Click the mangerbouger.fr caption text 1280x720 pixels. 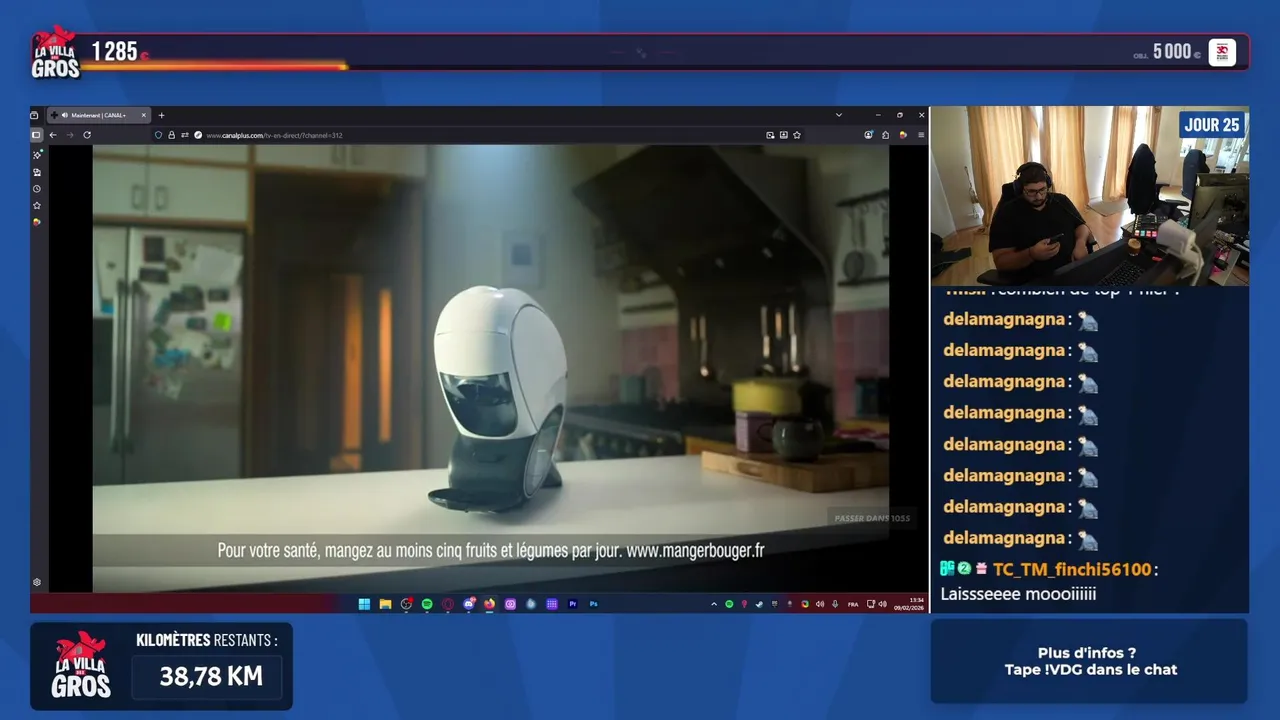click(x=695, y=550)
